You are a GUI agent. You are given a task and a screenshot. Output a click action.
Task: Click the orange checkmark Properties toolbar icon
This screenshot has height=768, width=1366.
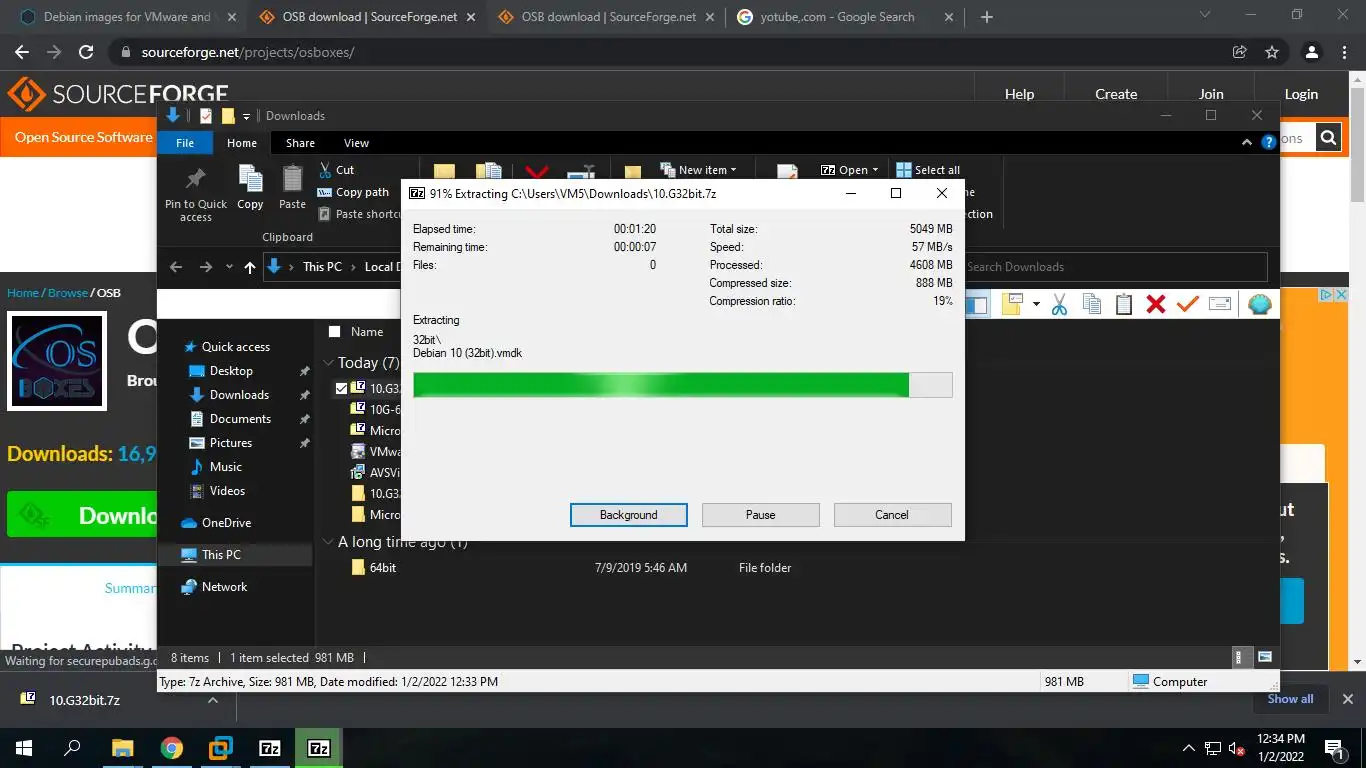(x=1188, y=305)
